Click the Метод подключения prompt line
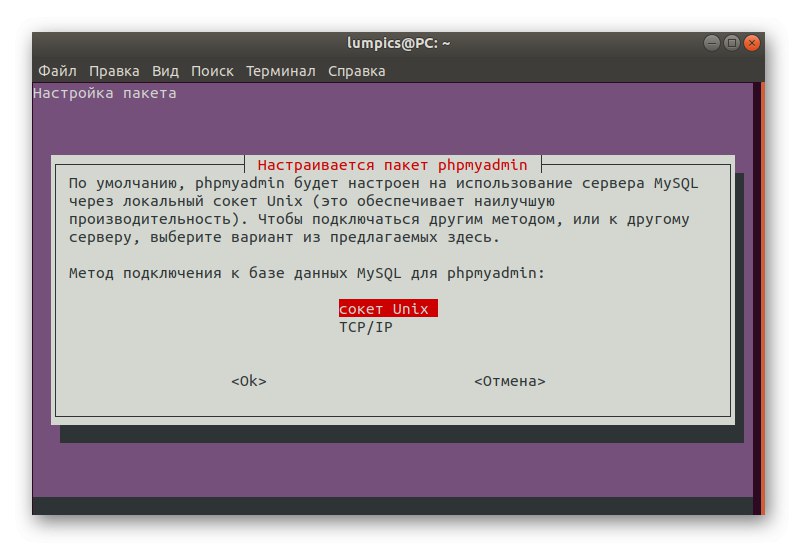The image size is (797, 547). tap(306, 274)
